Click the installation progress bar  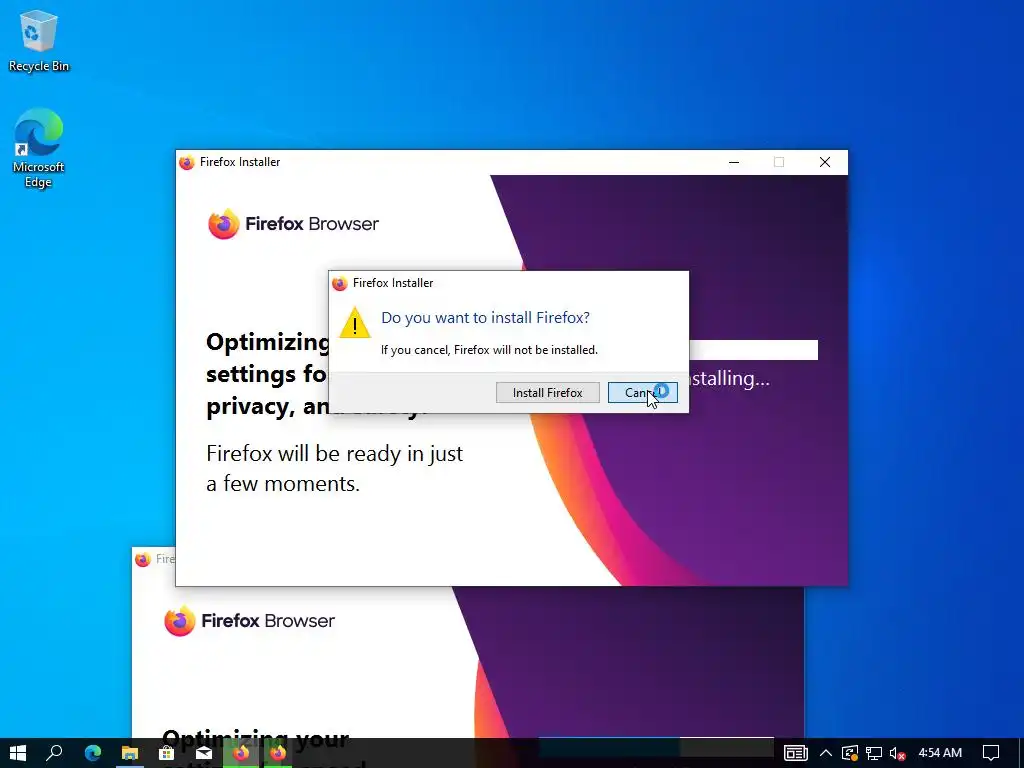(x=753, y=350)
